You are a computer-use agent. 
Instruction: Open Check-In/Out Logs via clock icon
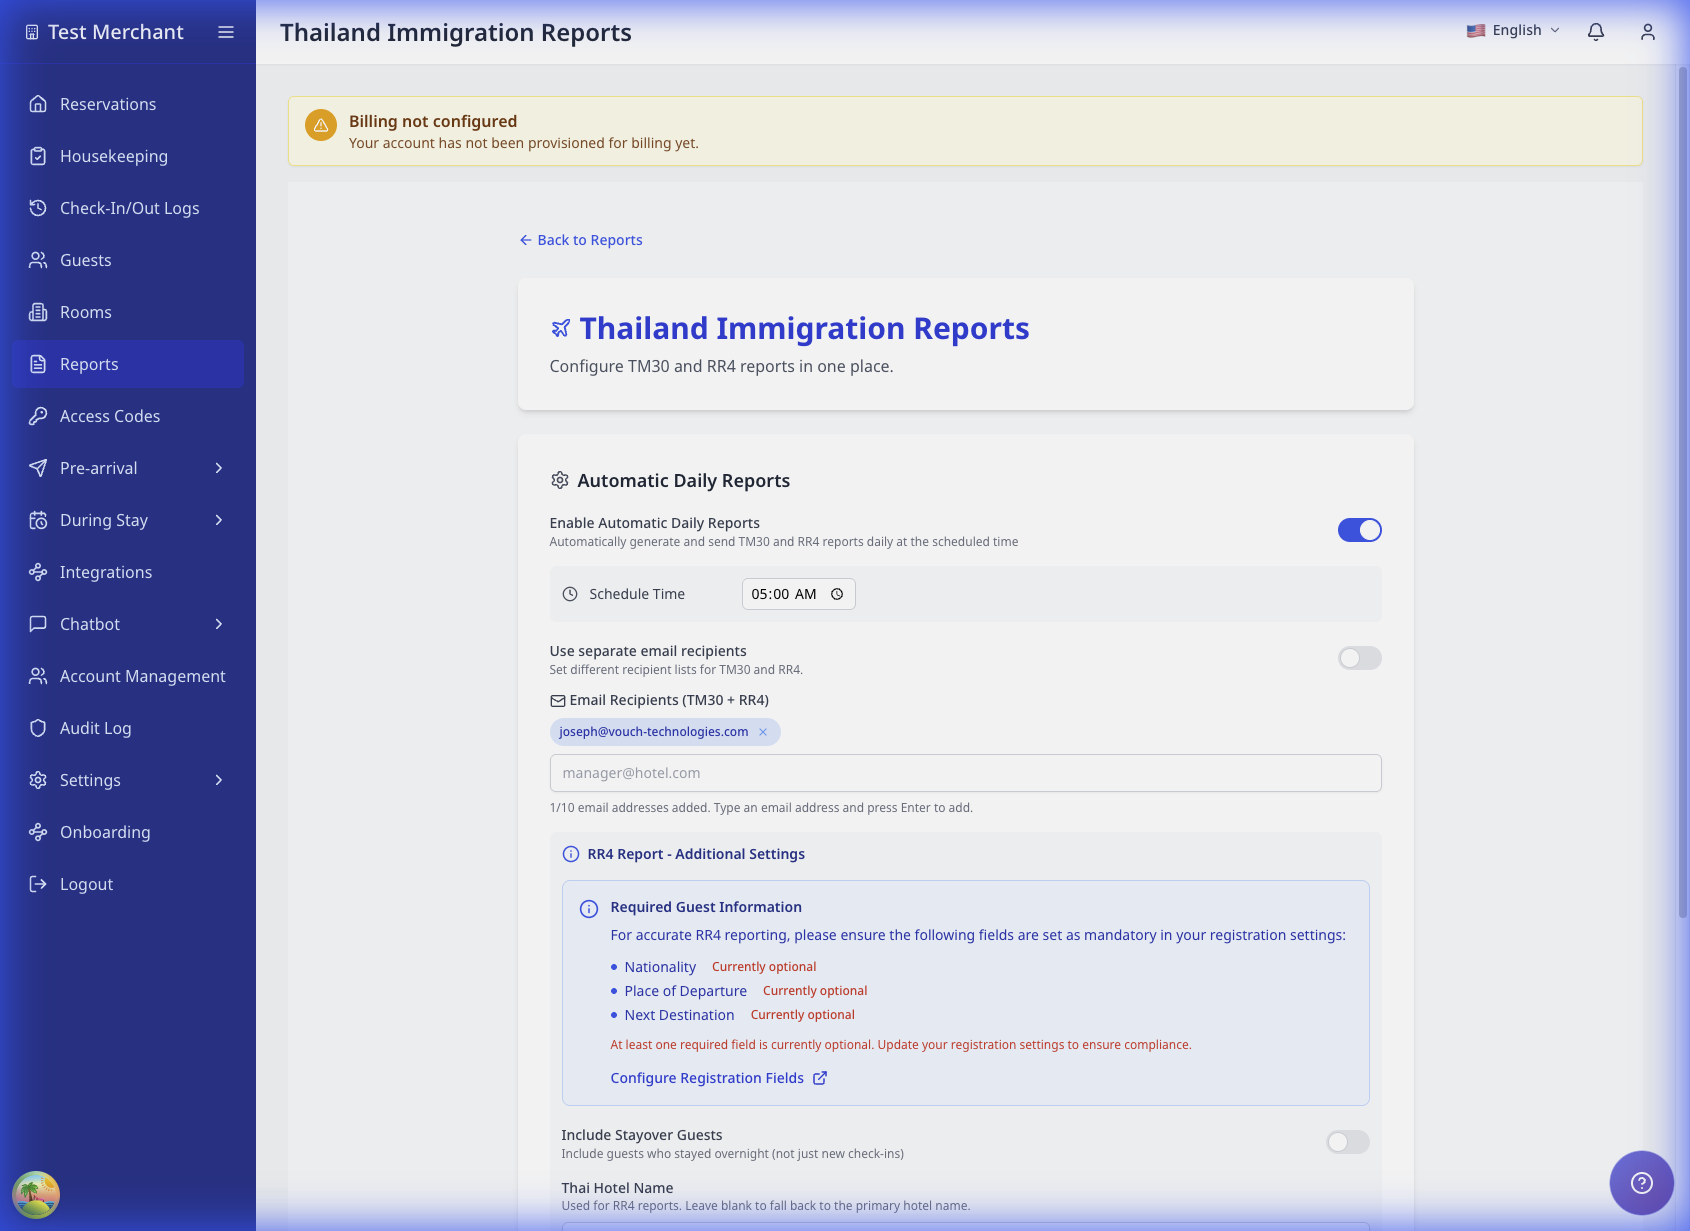tap(38, 208)
